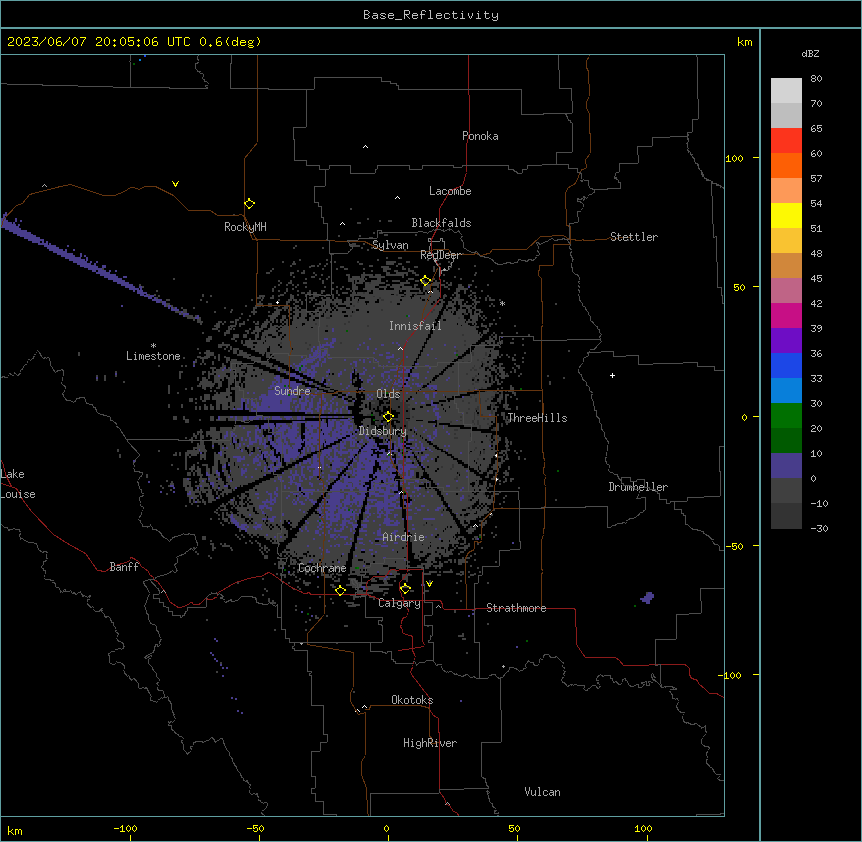
Task: Click the -30 dBZ legend value
Action: pos(819,528)
